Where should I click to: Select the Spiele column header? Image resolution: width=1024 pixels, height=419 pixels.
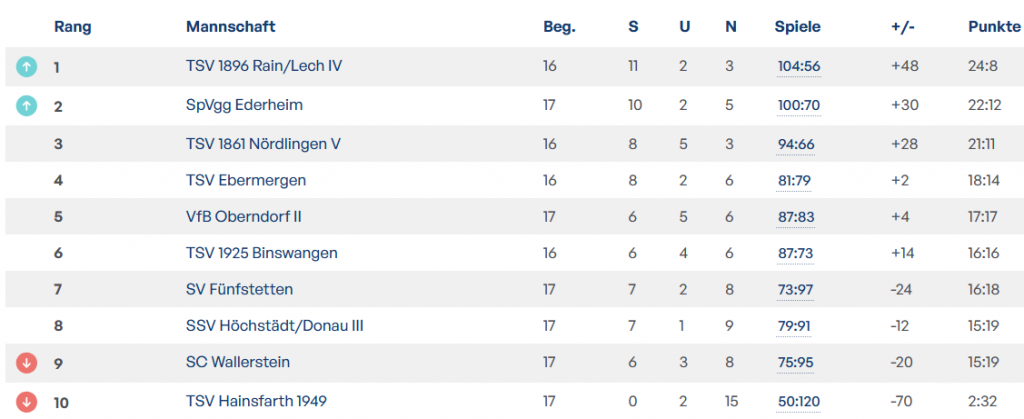click(797, 27)
